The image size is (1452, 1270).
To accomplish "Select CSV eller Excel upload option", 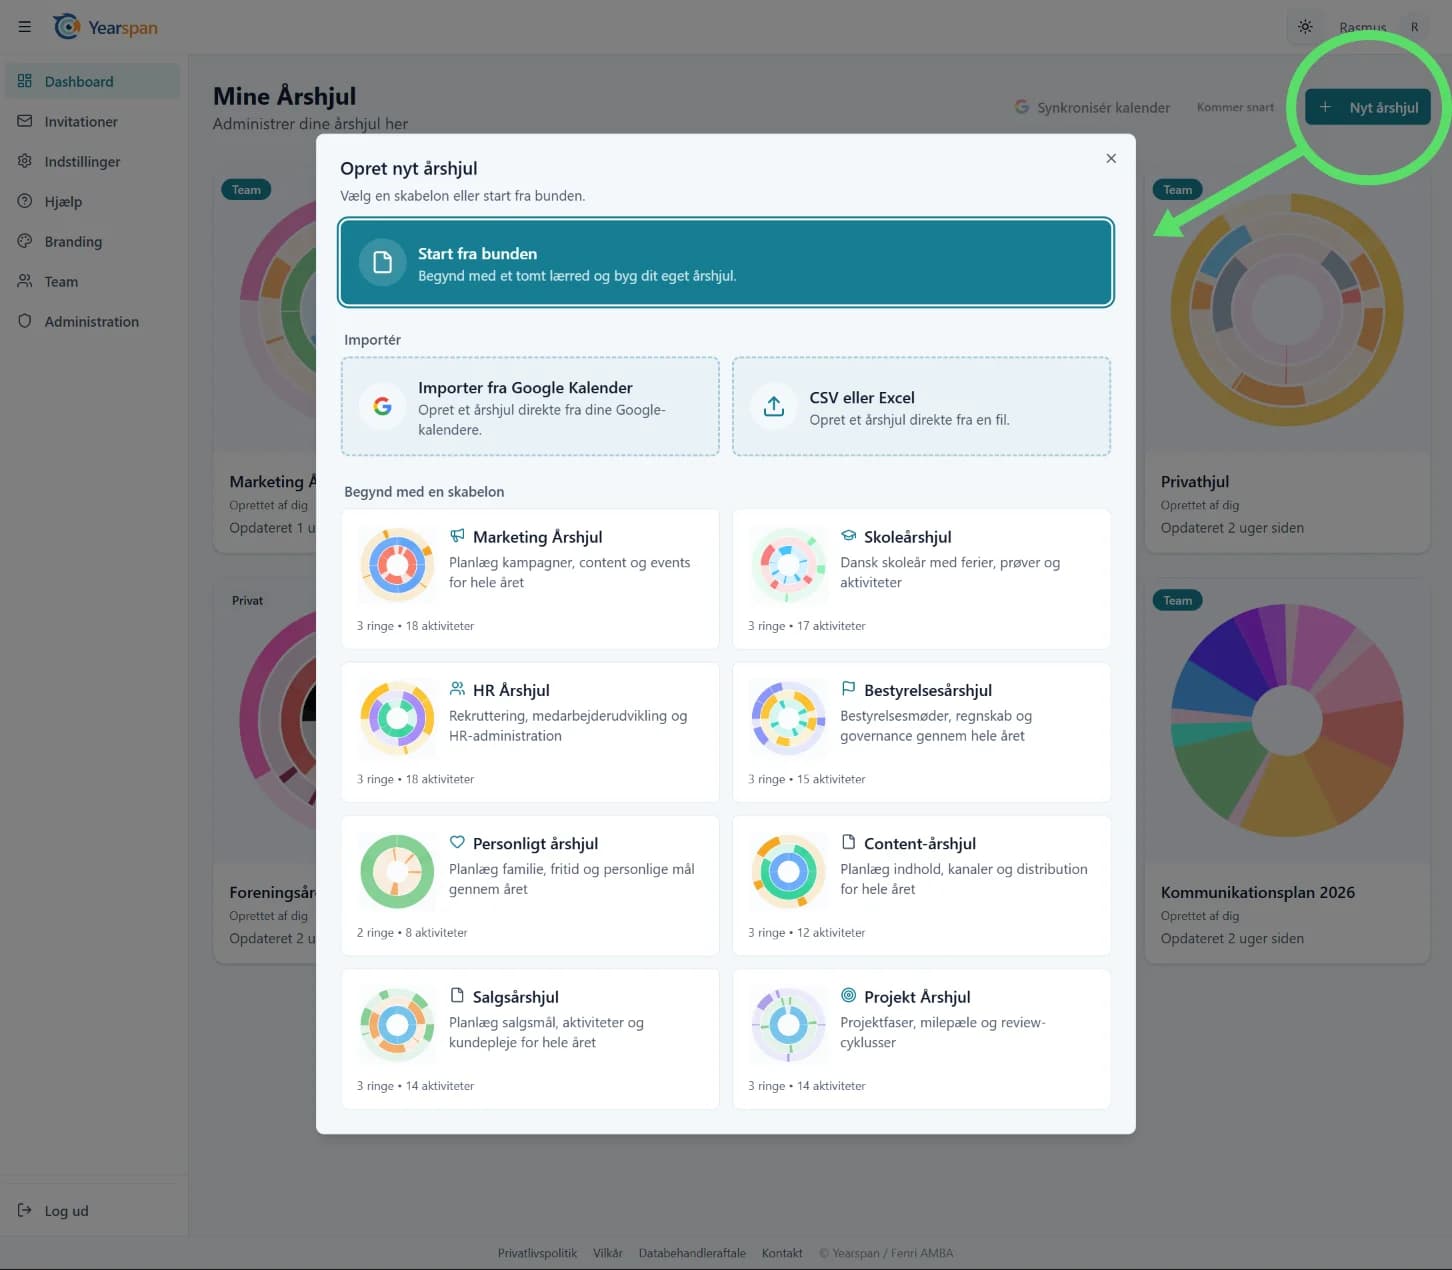I will (x=921, y=406).
